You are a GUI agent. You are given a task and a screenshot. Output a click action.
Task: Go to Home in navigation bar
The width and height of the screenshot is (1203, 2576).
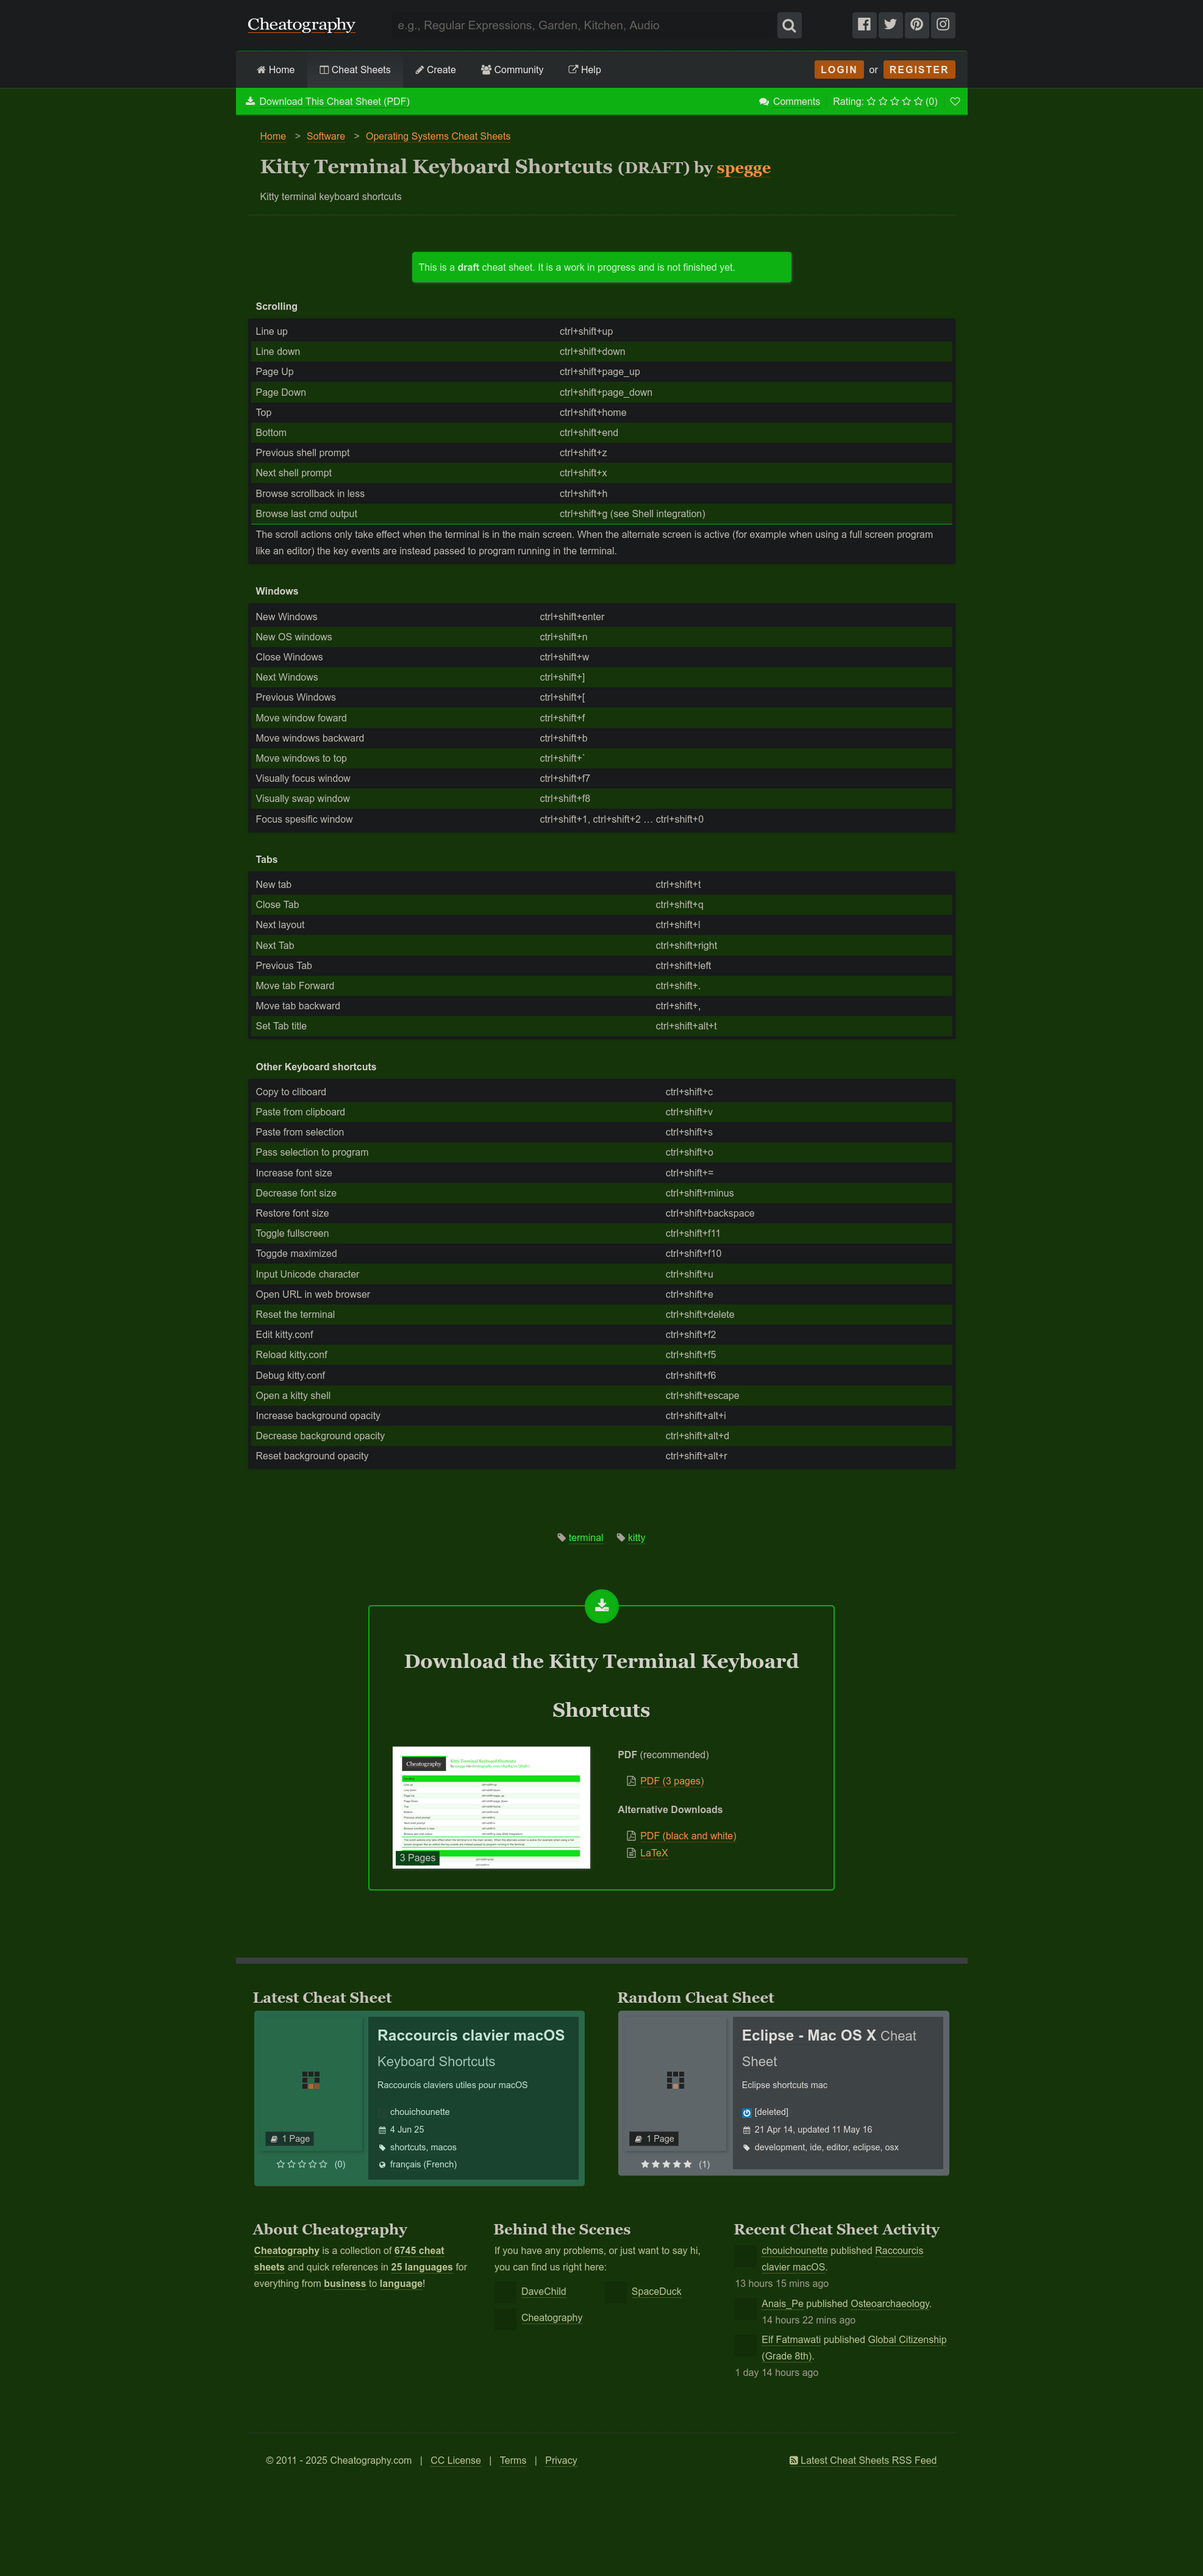[x=275, y=70]
